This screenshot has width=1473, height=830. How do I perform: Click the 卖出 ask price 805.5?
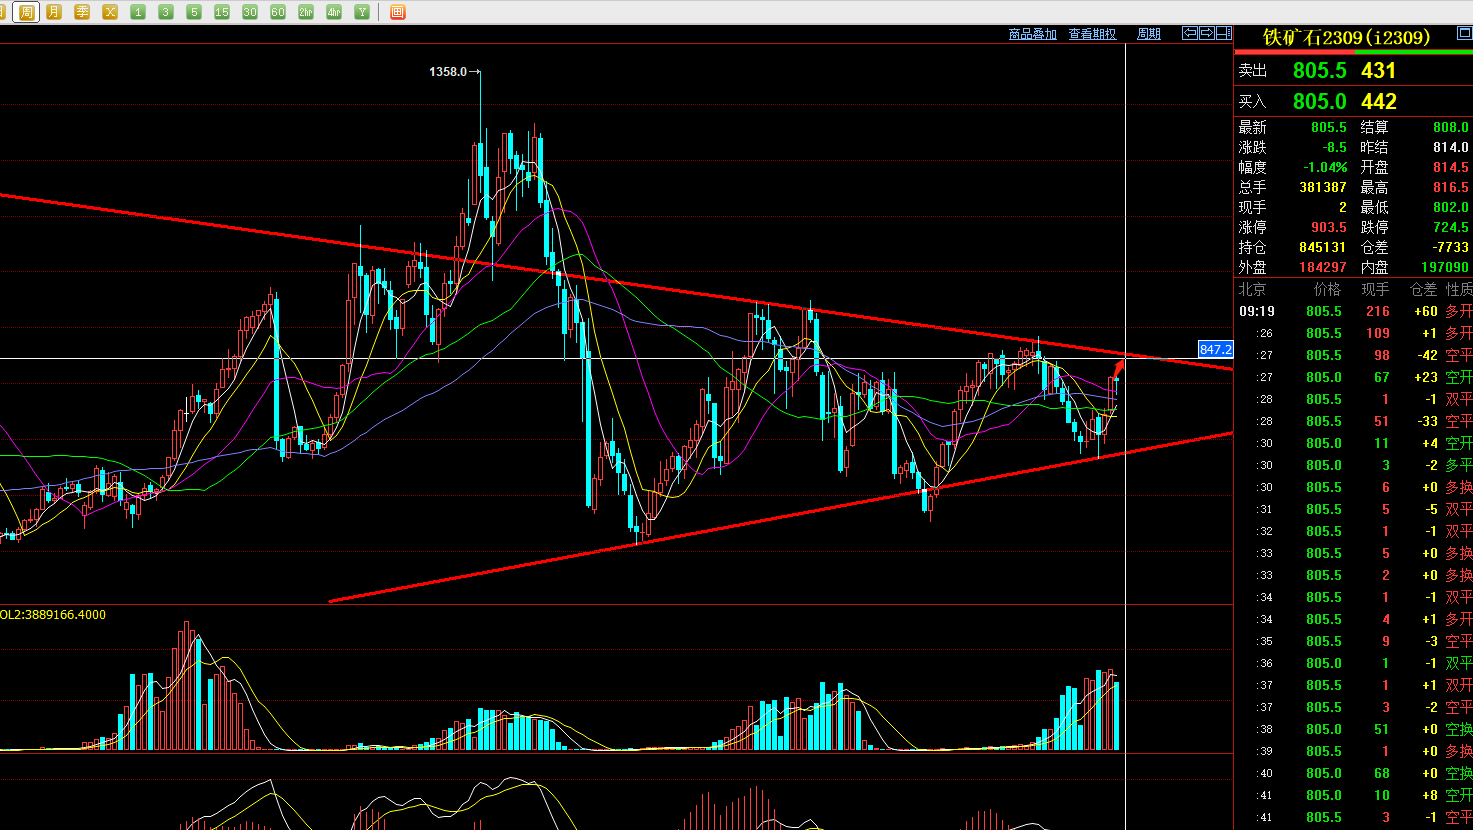1319,71
